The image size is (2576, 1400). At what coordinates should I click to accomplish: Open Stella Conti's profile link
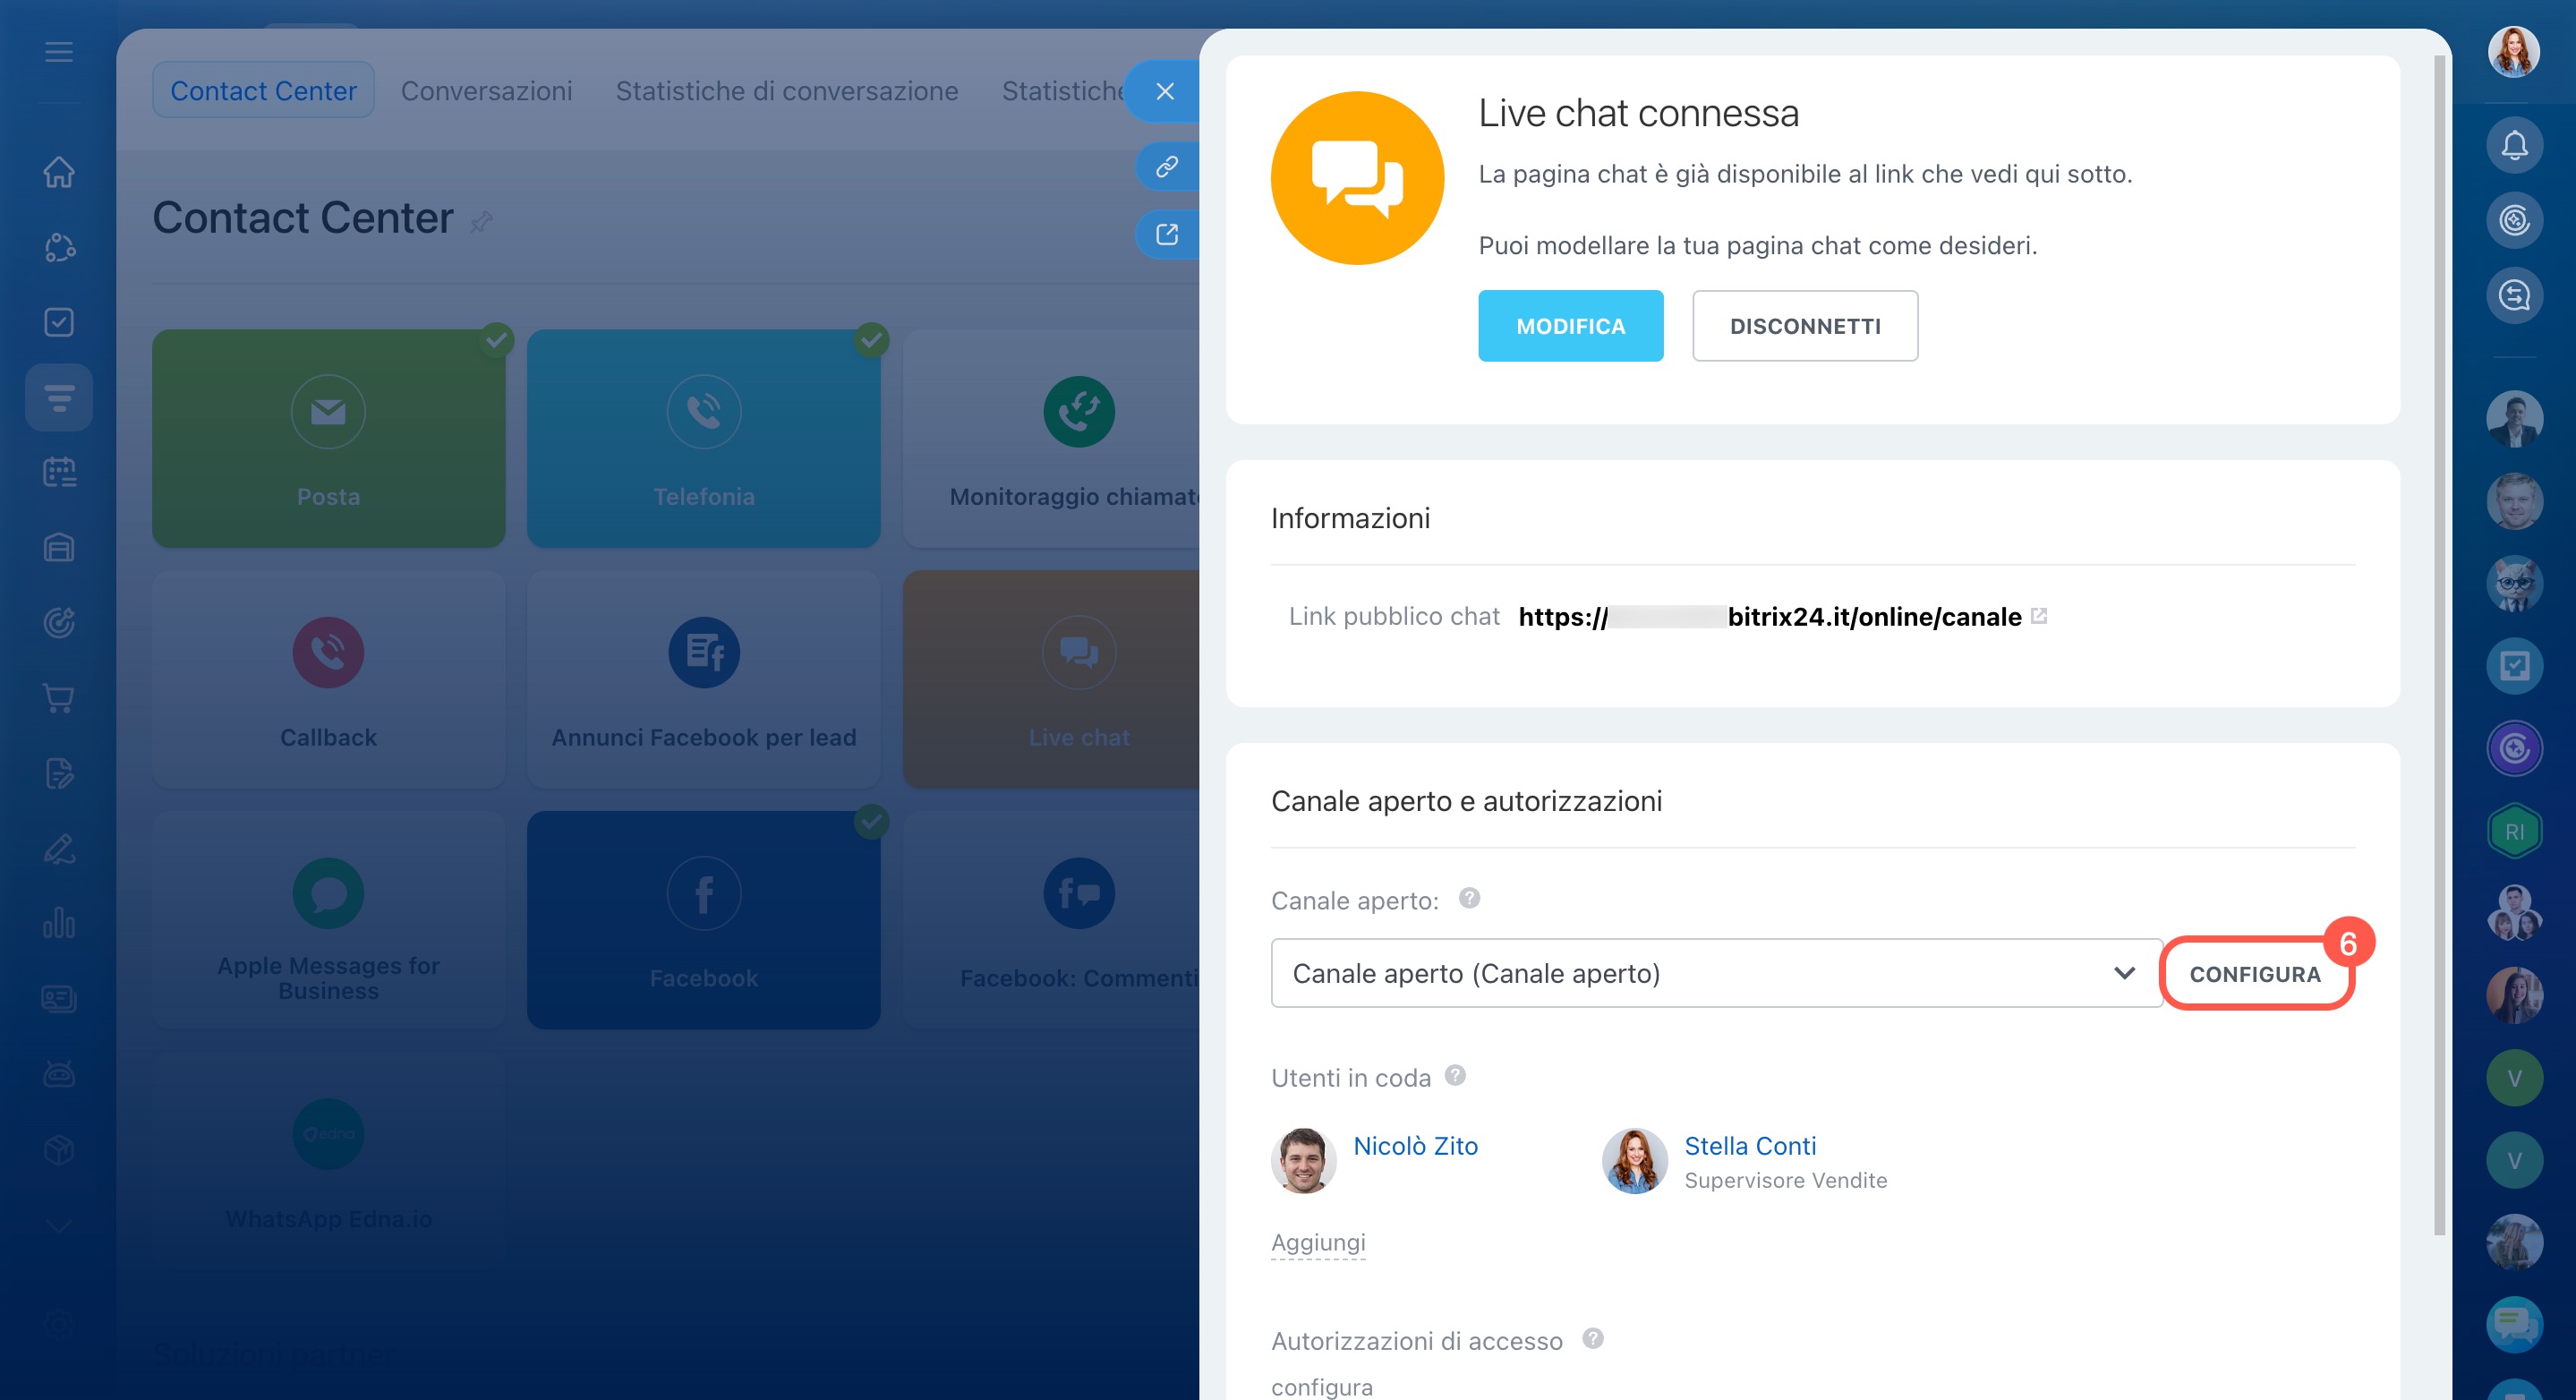1749,1146
